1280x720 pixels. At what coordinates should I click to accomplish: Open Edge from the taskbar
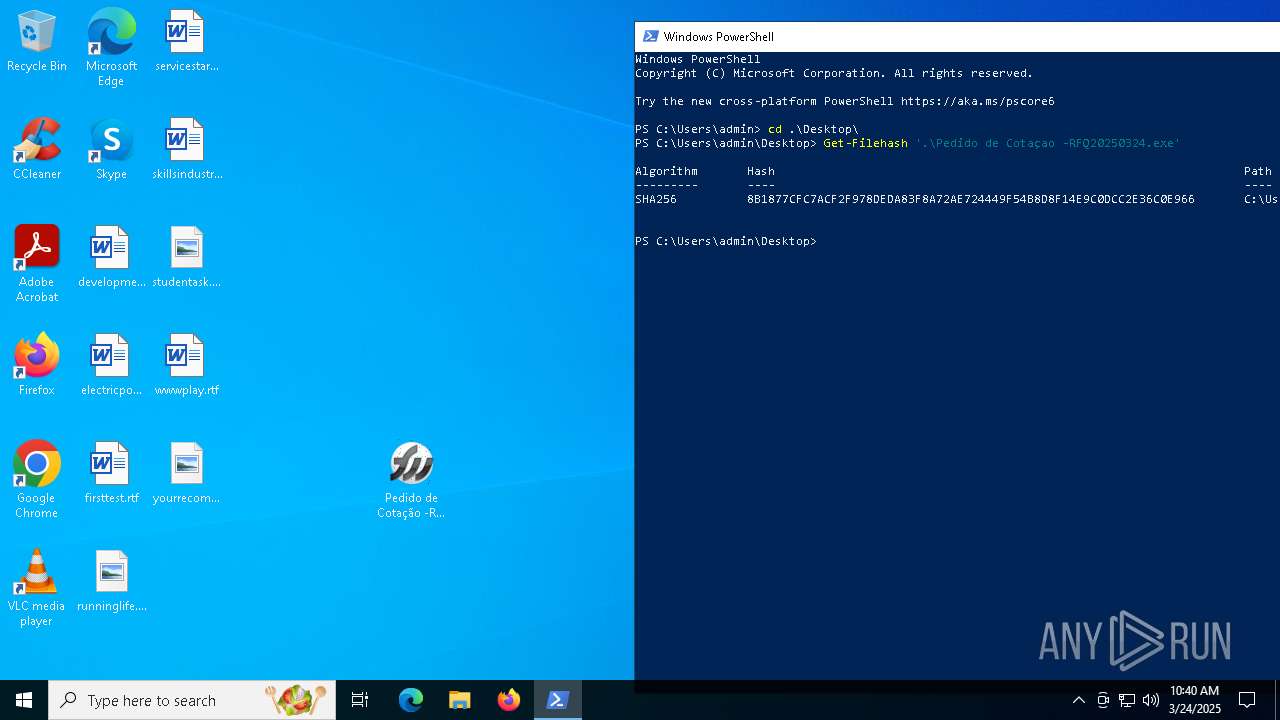[411, 700]
